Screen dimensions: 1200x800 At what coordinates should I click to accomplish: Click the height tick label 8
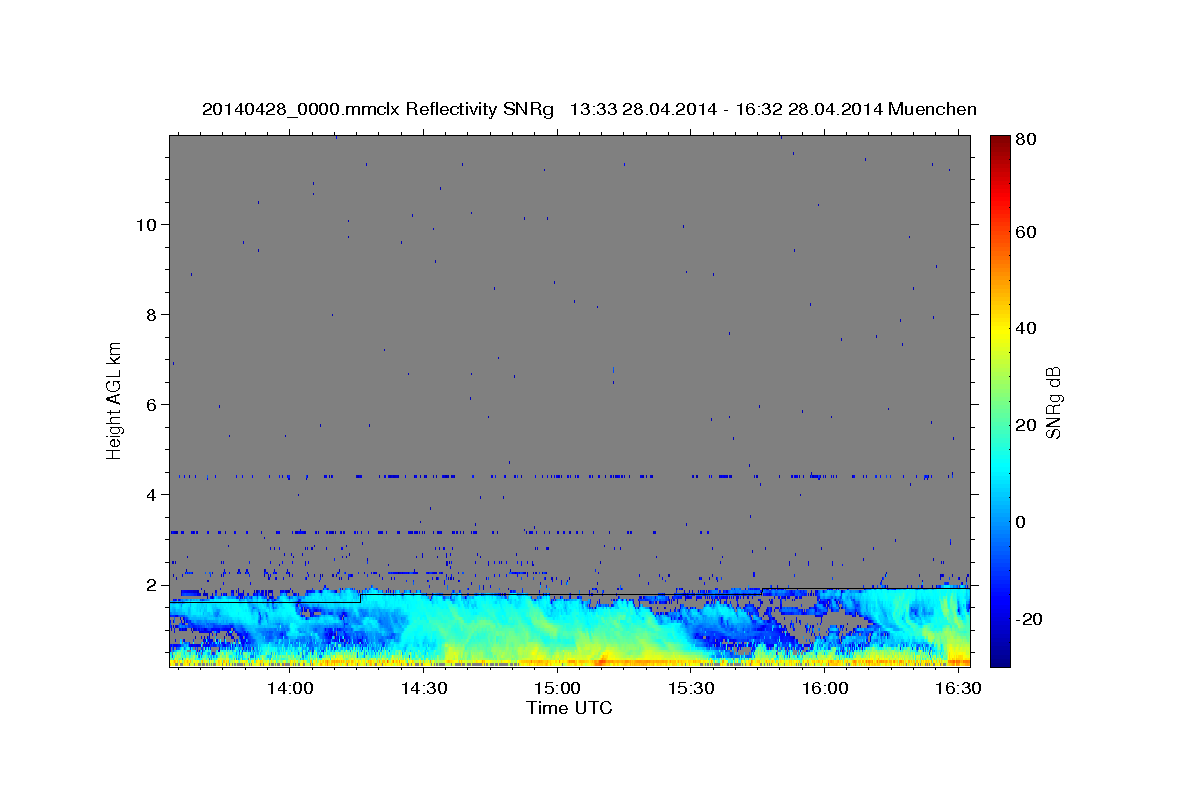[151, 314]
